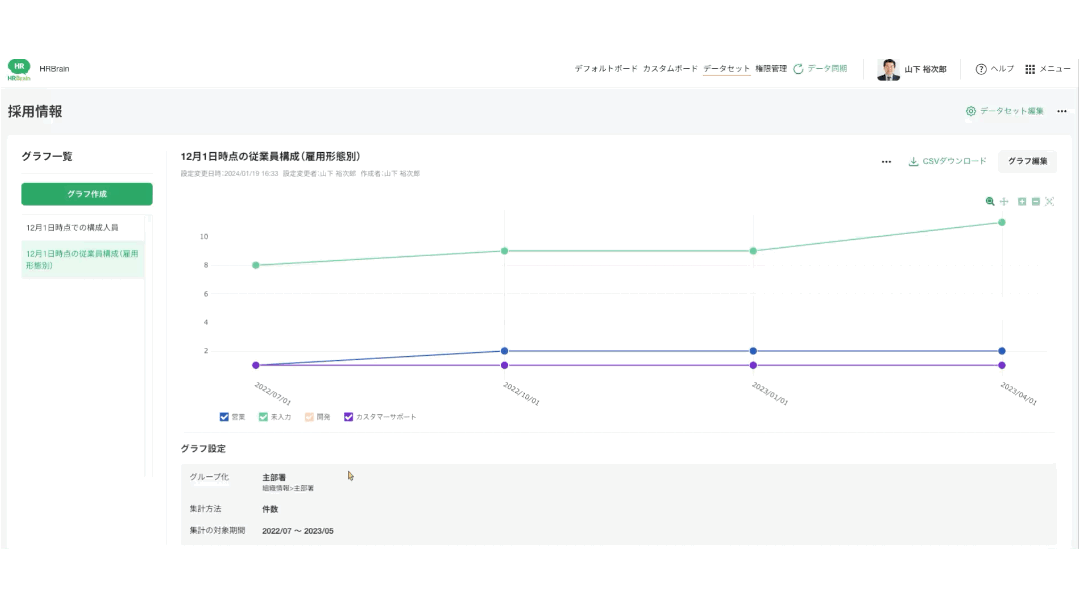Click the グラフ設定 section heading
Screen dimensions: 1080x608
[203, 448]
